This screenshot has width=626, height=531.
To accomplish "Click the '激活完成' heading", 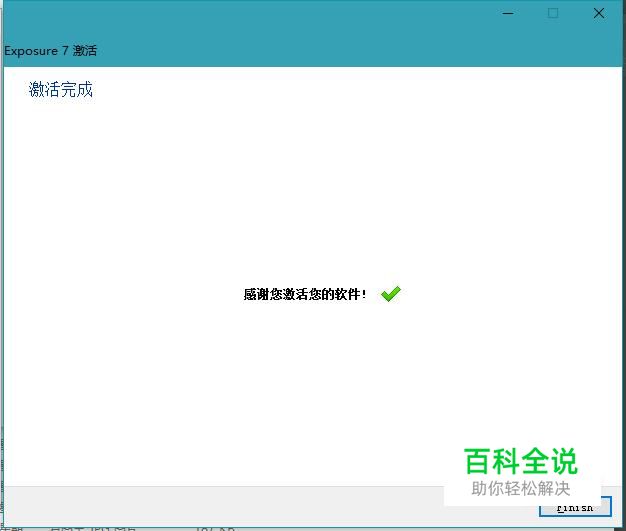I will click(x=61, y=89).
